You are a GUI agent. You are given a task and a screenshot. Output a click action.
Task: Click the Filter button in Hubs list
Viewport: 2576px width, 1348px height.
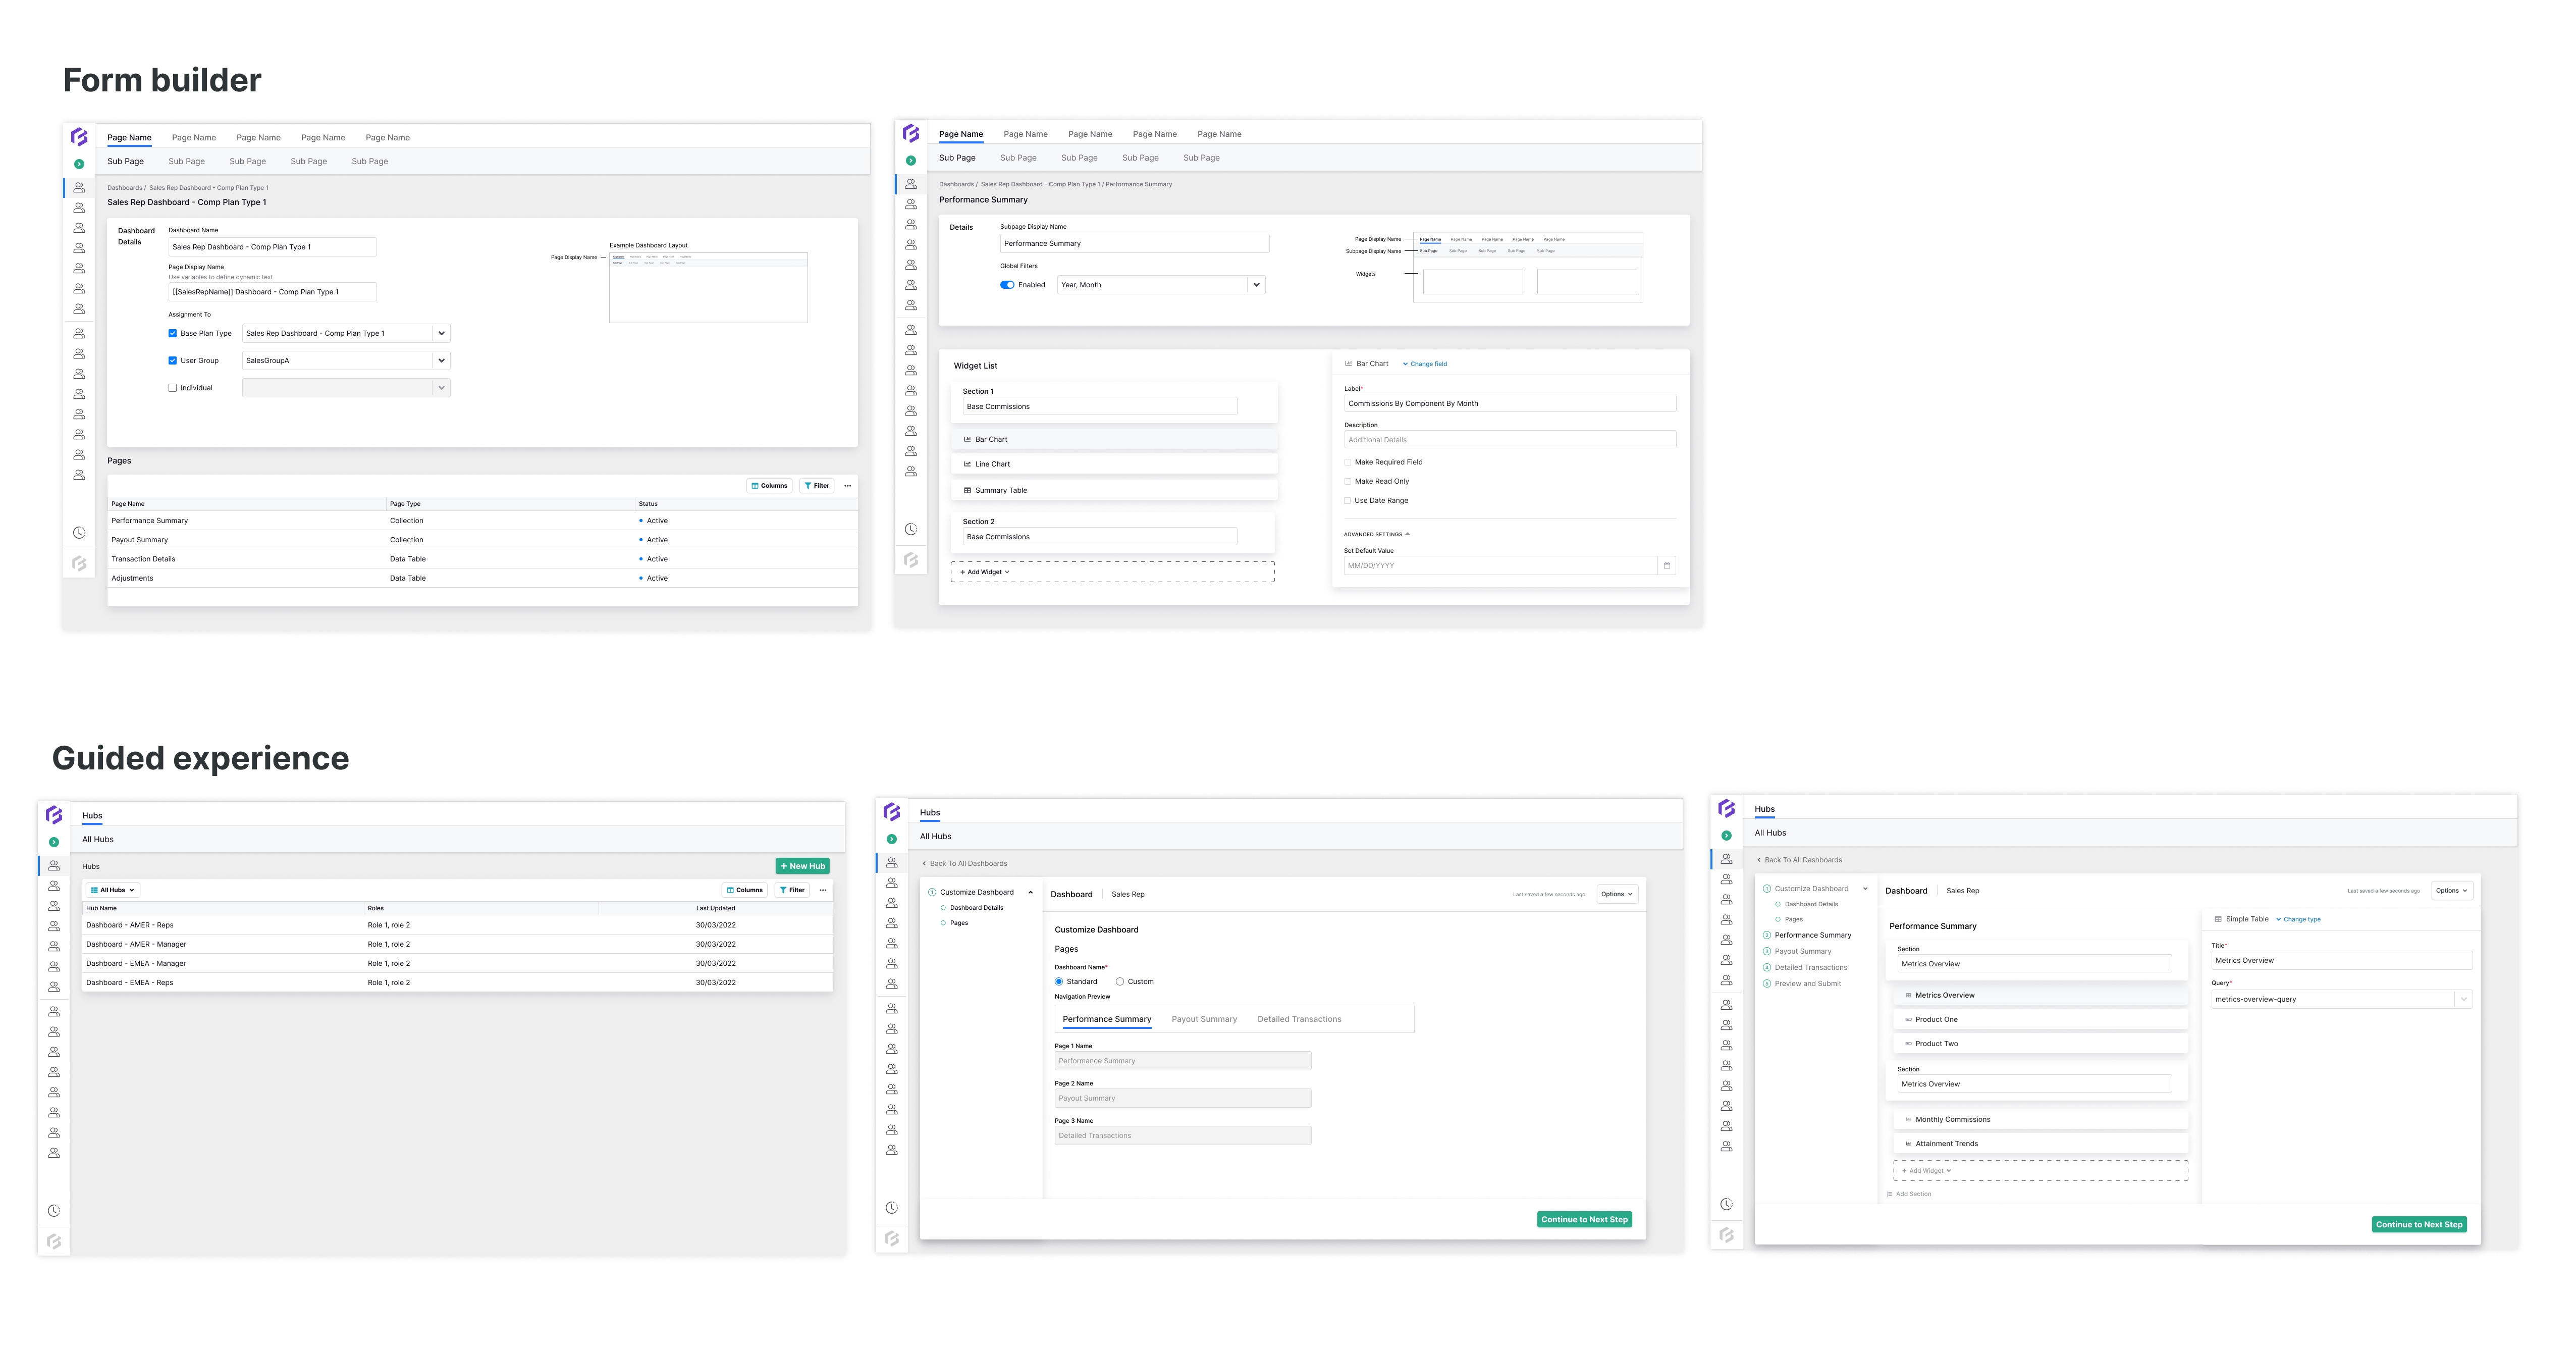[x=792, y=890]
